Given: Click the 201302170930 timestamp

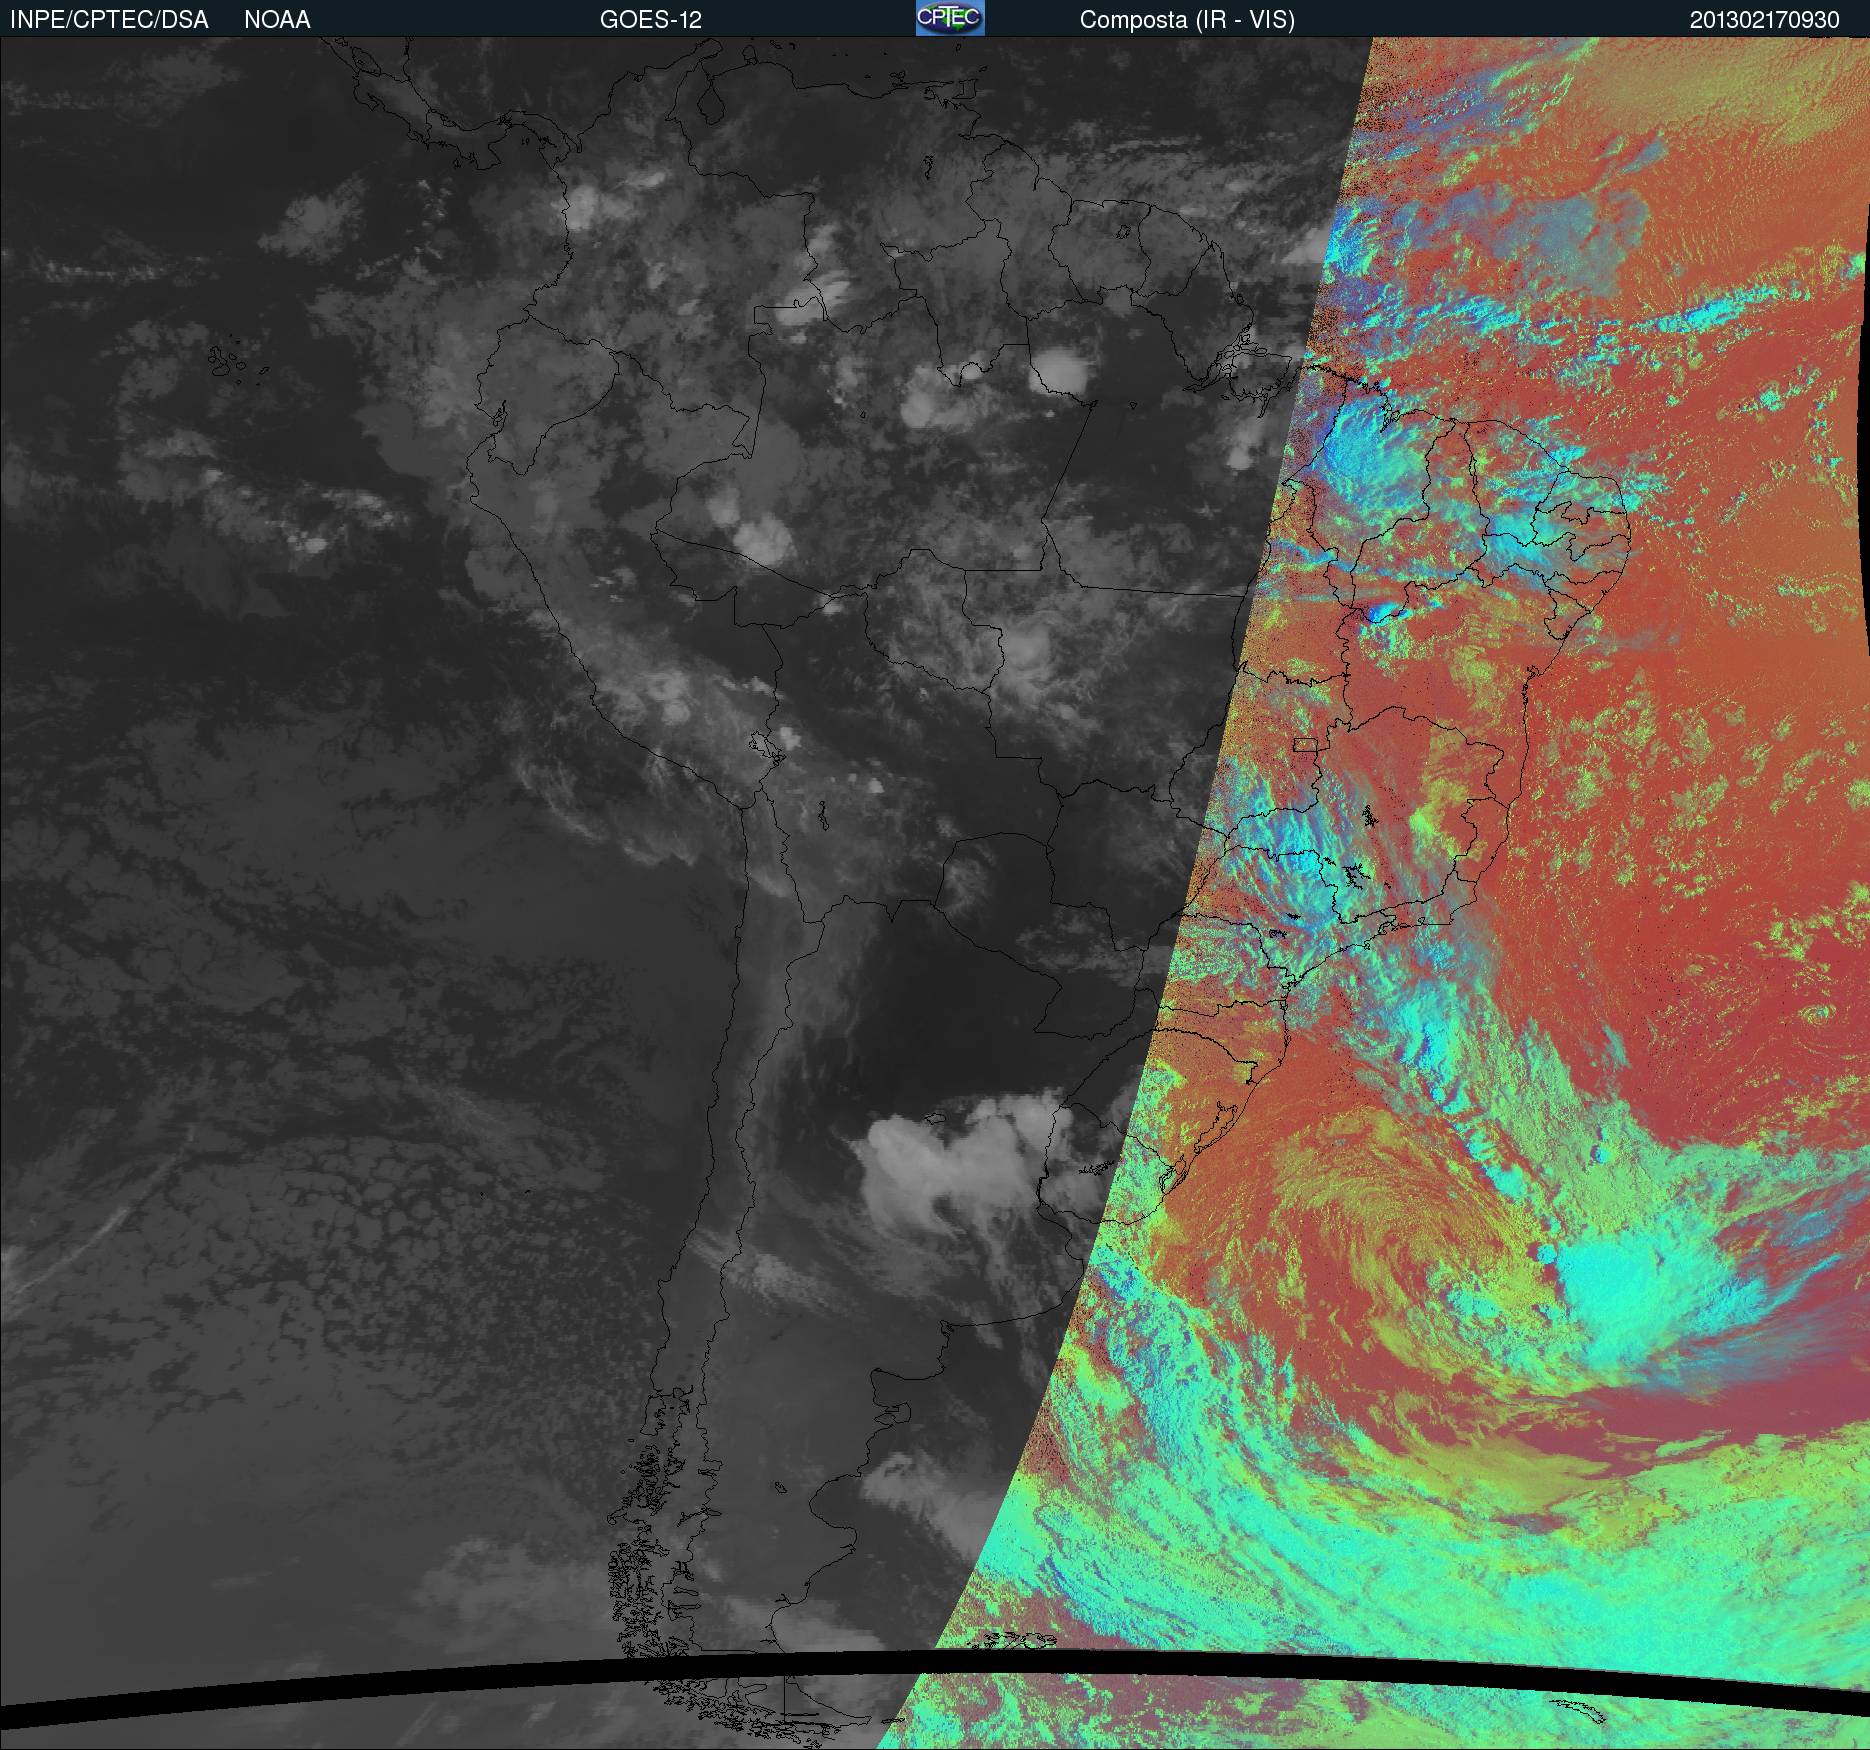Looking at the screenshot, I should (x=1765, y=20).
